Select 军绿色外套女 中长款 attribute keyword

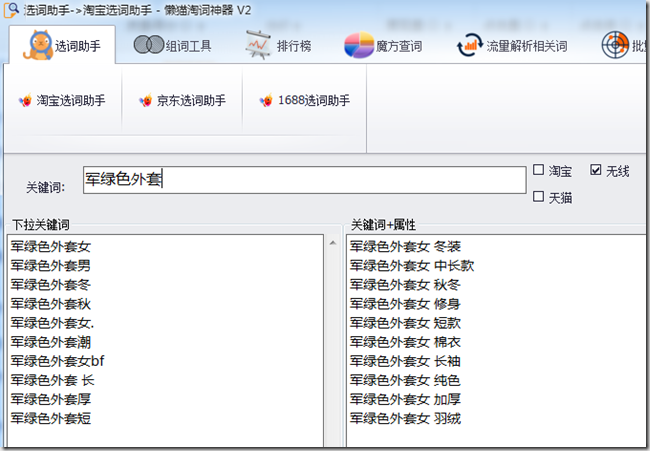tap(412, 265)
